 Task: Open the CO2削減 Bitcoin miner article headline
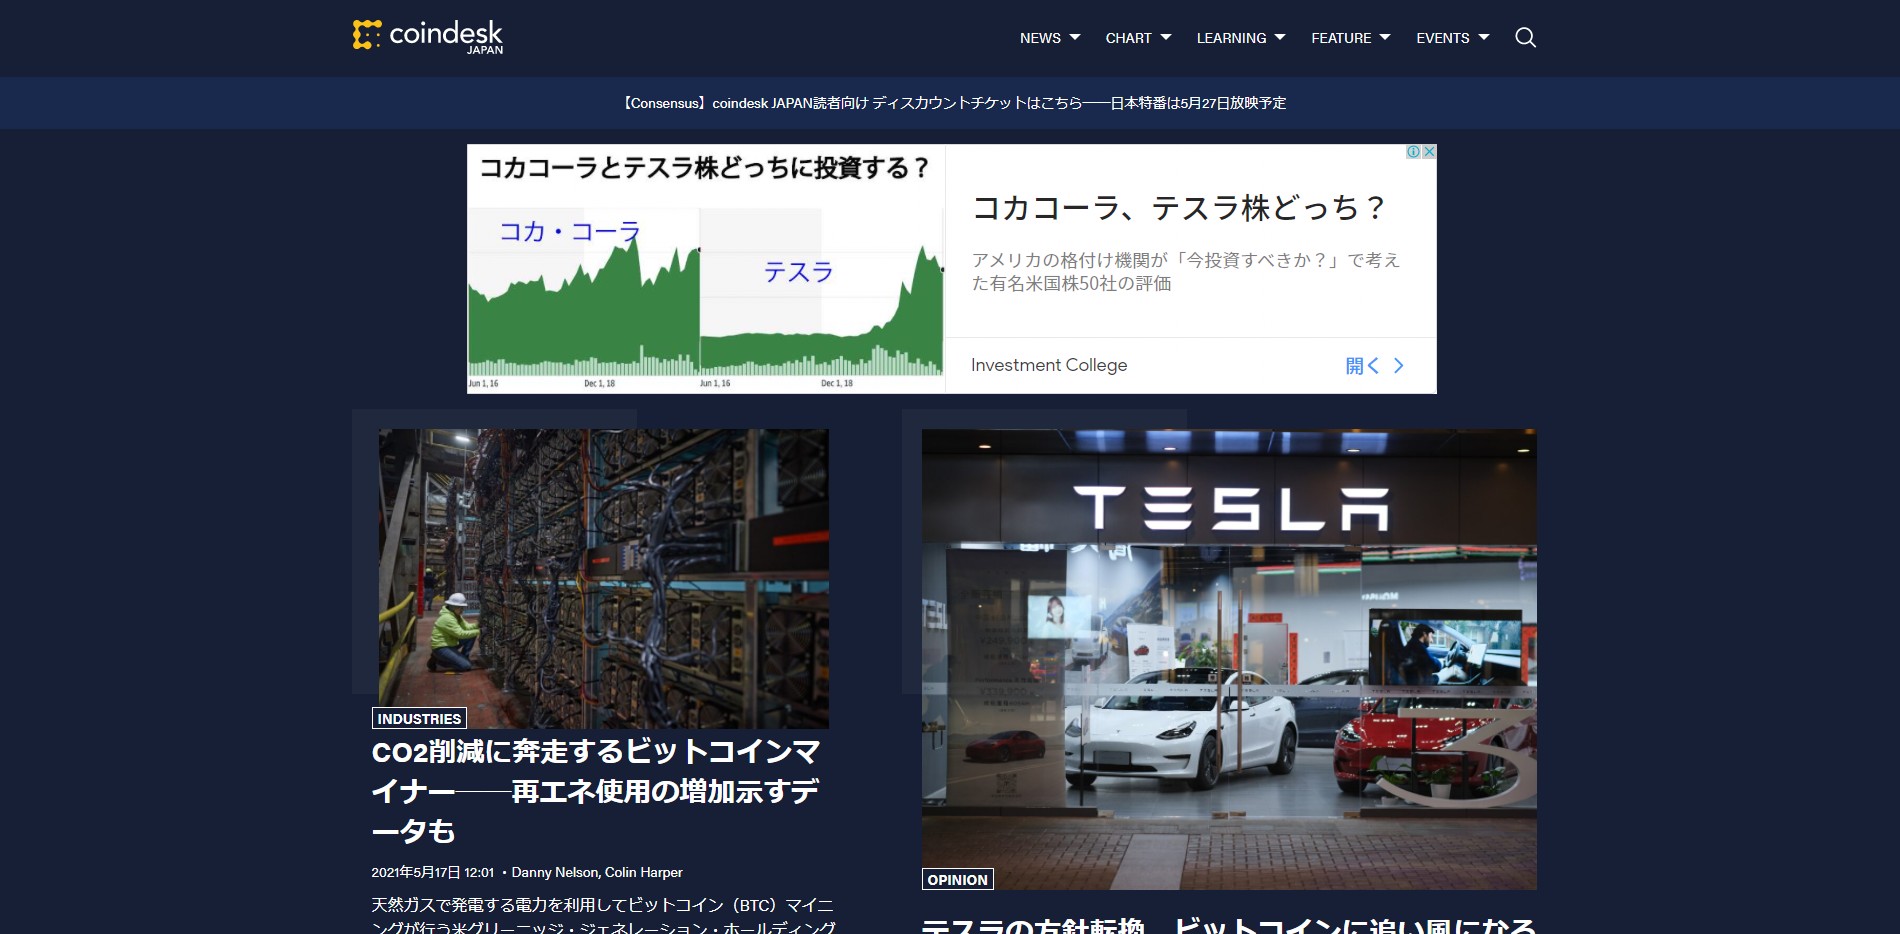click(596, 791)
